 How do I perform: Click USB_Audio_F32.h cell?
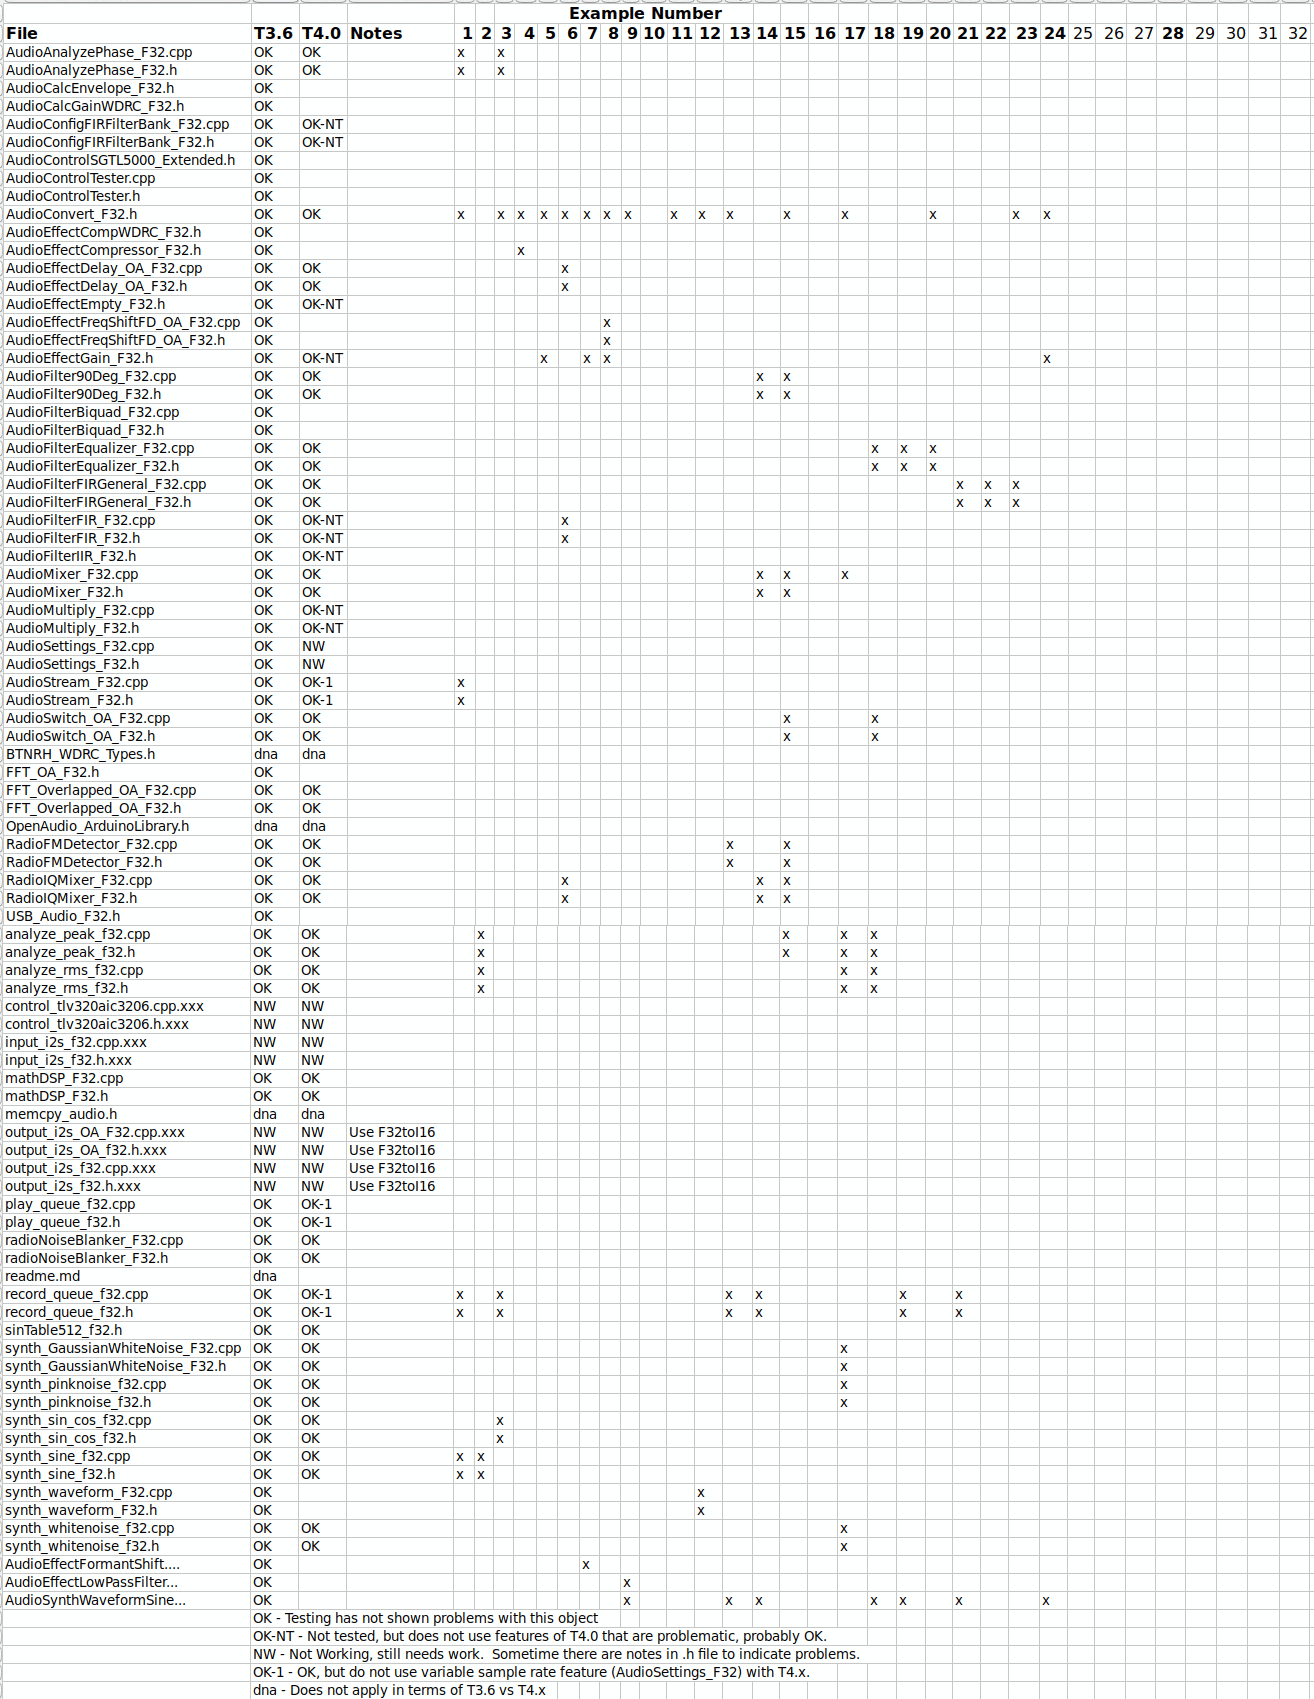tap(126, 916)
